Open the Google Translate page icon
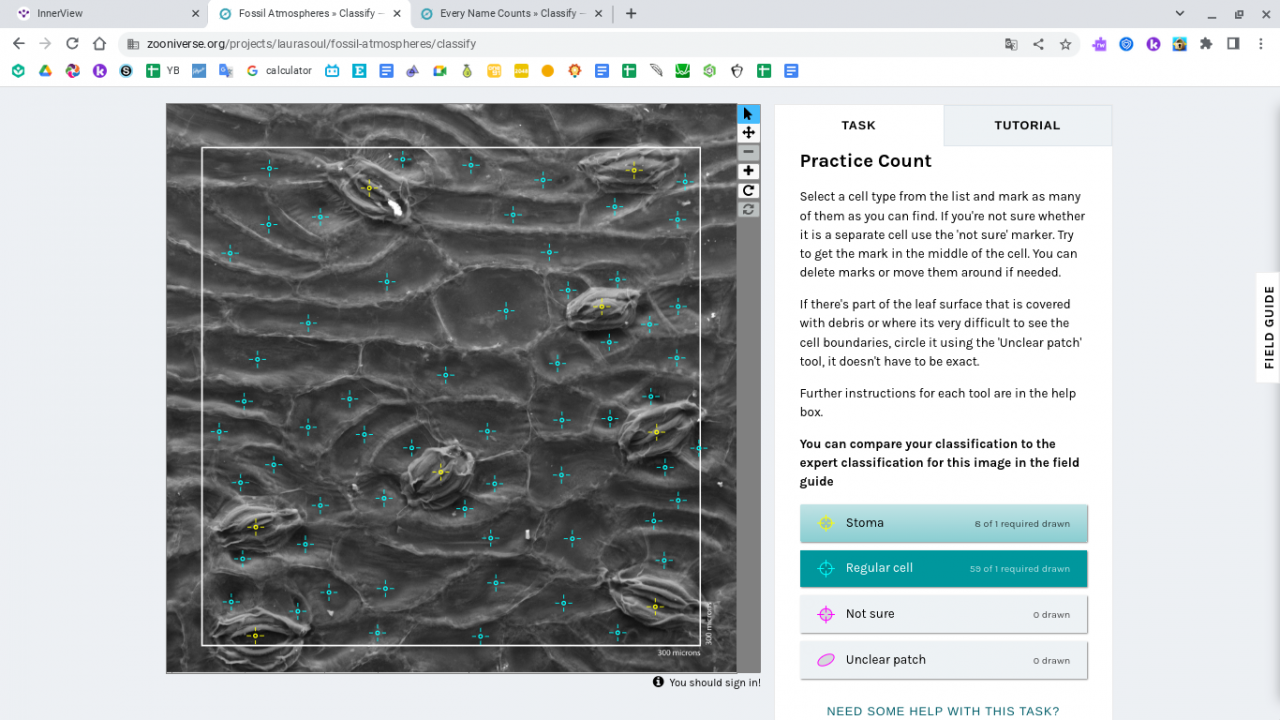The width and height of the screenshot is (1280, 720). point(1011,44)
